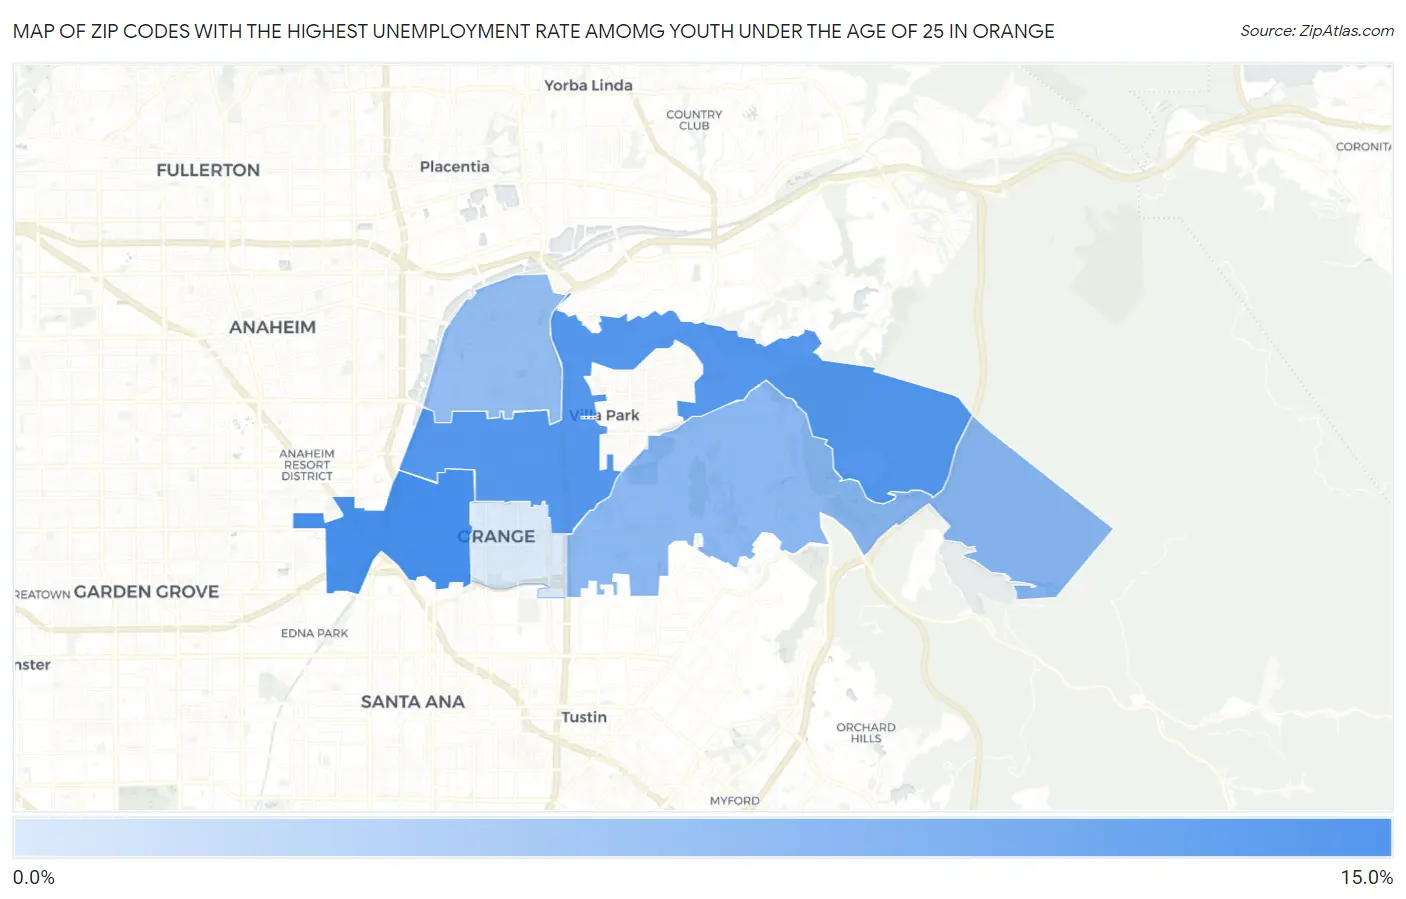Click the GARDEN GROVE label
Image resolution: width=1406 pixels, height=899 pixels.
146,591
